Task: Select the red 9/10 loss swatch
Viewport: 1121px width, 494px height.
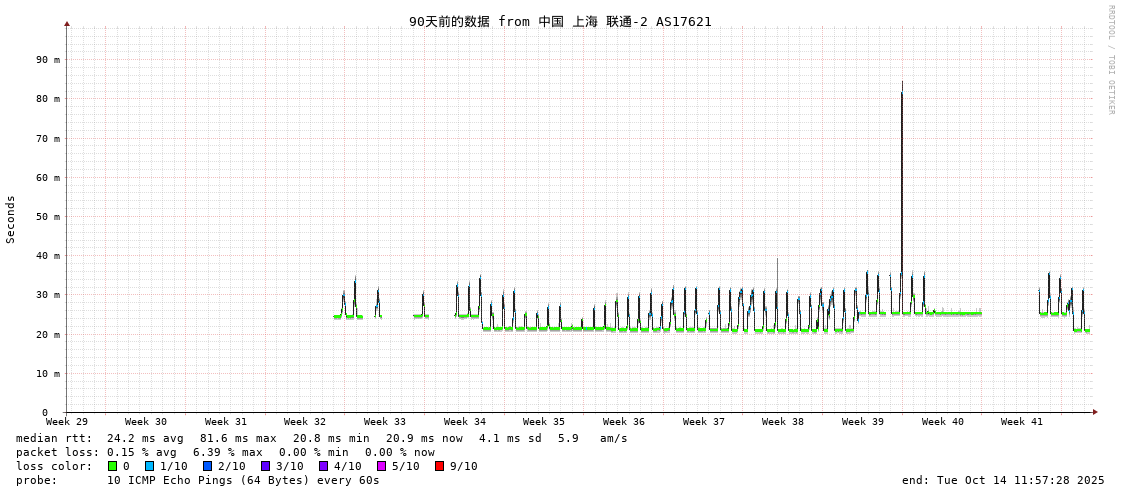Action: pyautogui.click(x=439, y=466)
